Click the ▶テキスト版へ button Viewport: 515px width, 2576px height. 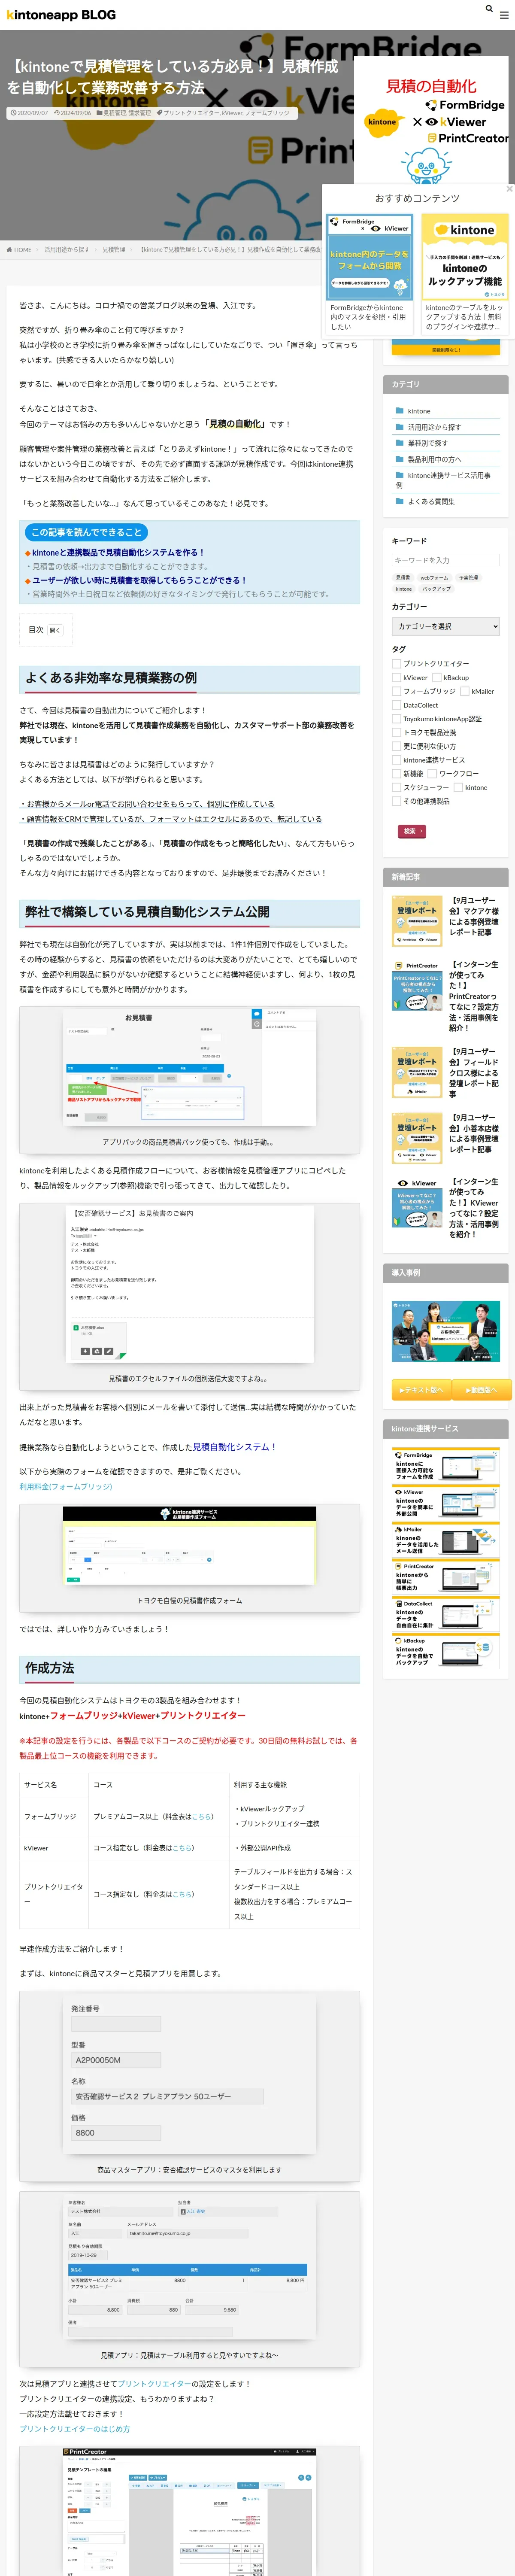pyautogui.click(x=422, y=1390)
